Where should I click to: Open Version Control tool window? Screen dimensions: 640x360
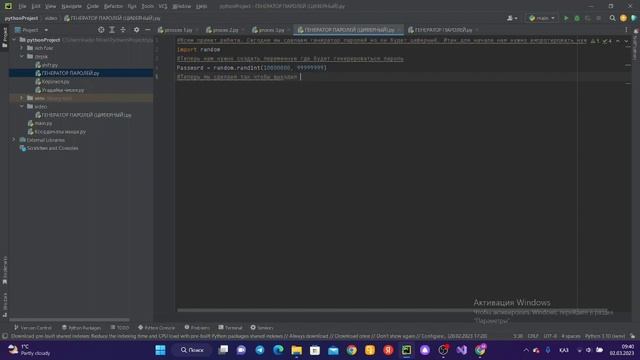tap(33, 328)
